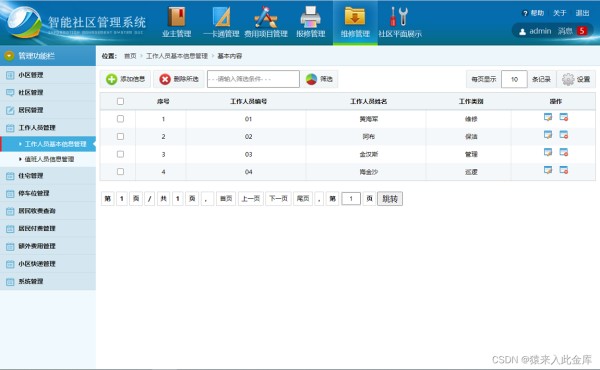Open the admin user profile
Viewport: 600px width, 370px height.
coord(535,31)
